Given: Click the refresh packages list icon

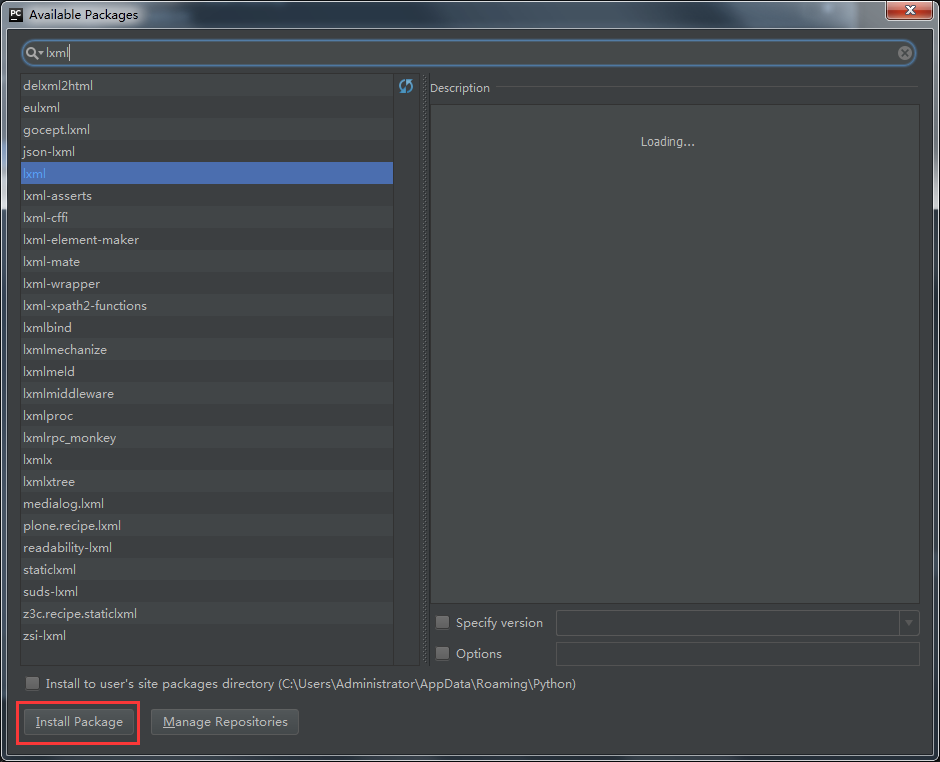Looking at the screenshot, I should tap(406, 87).
